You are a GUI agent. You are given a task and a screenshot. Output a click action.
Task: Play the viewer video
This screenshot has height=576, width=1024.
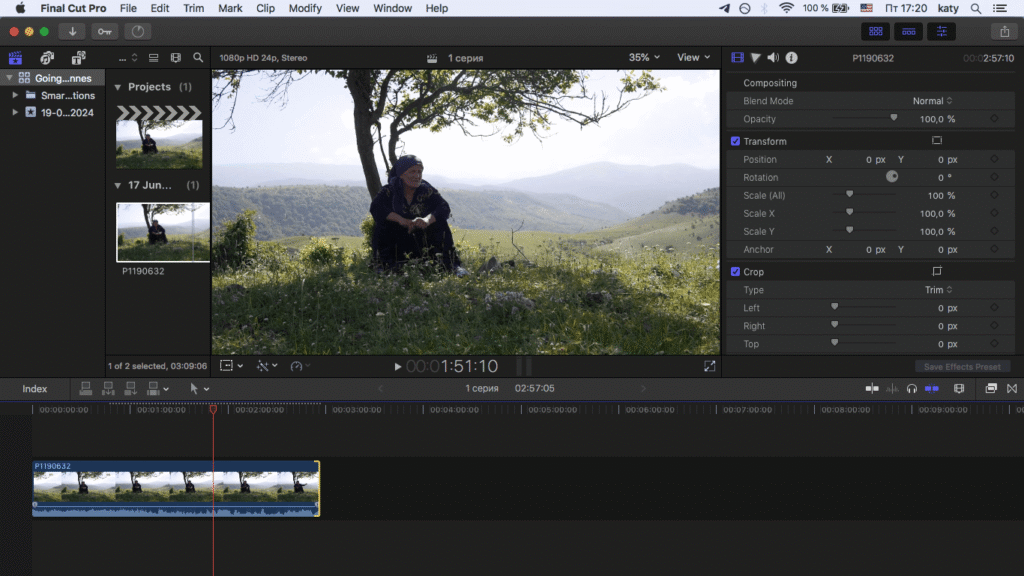[x=397, y=367]
